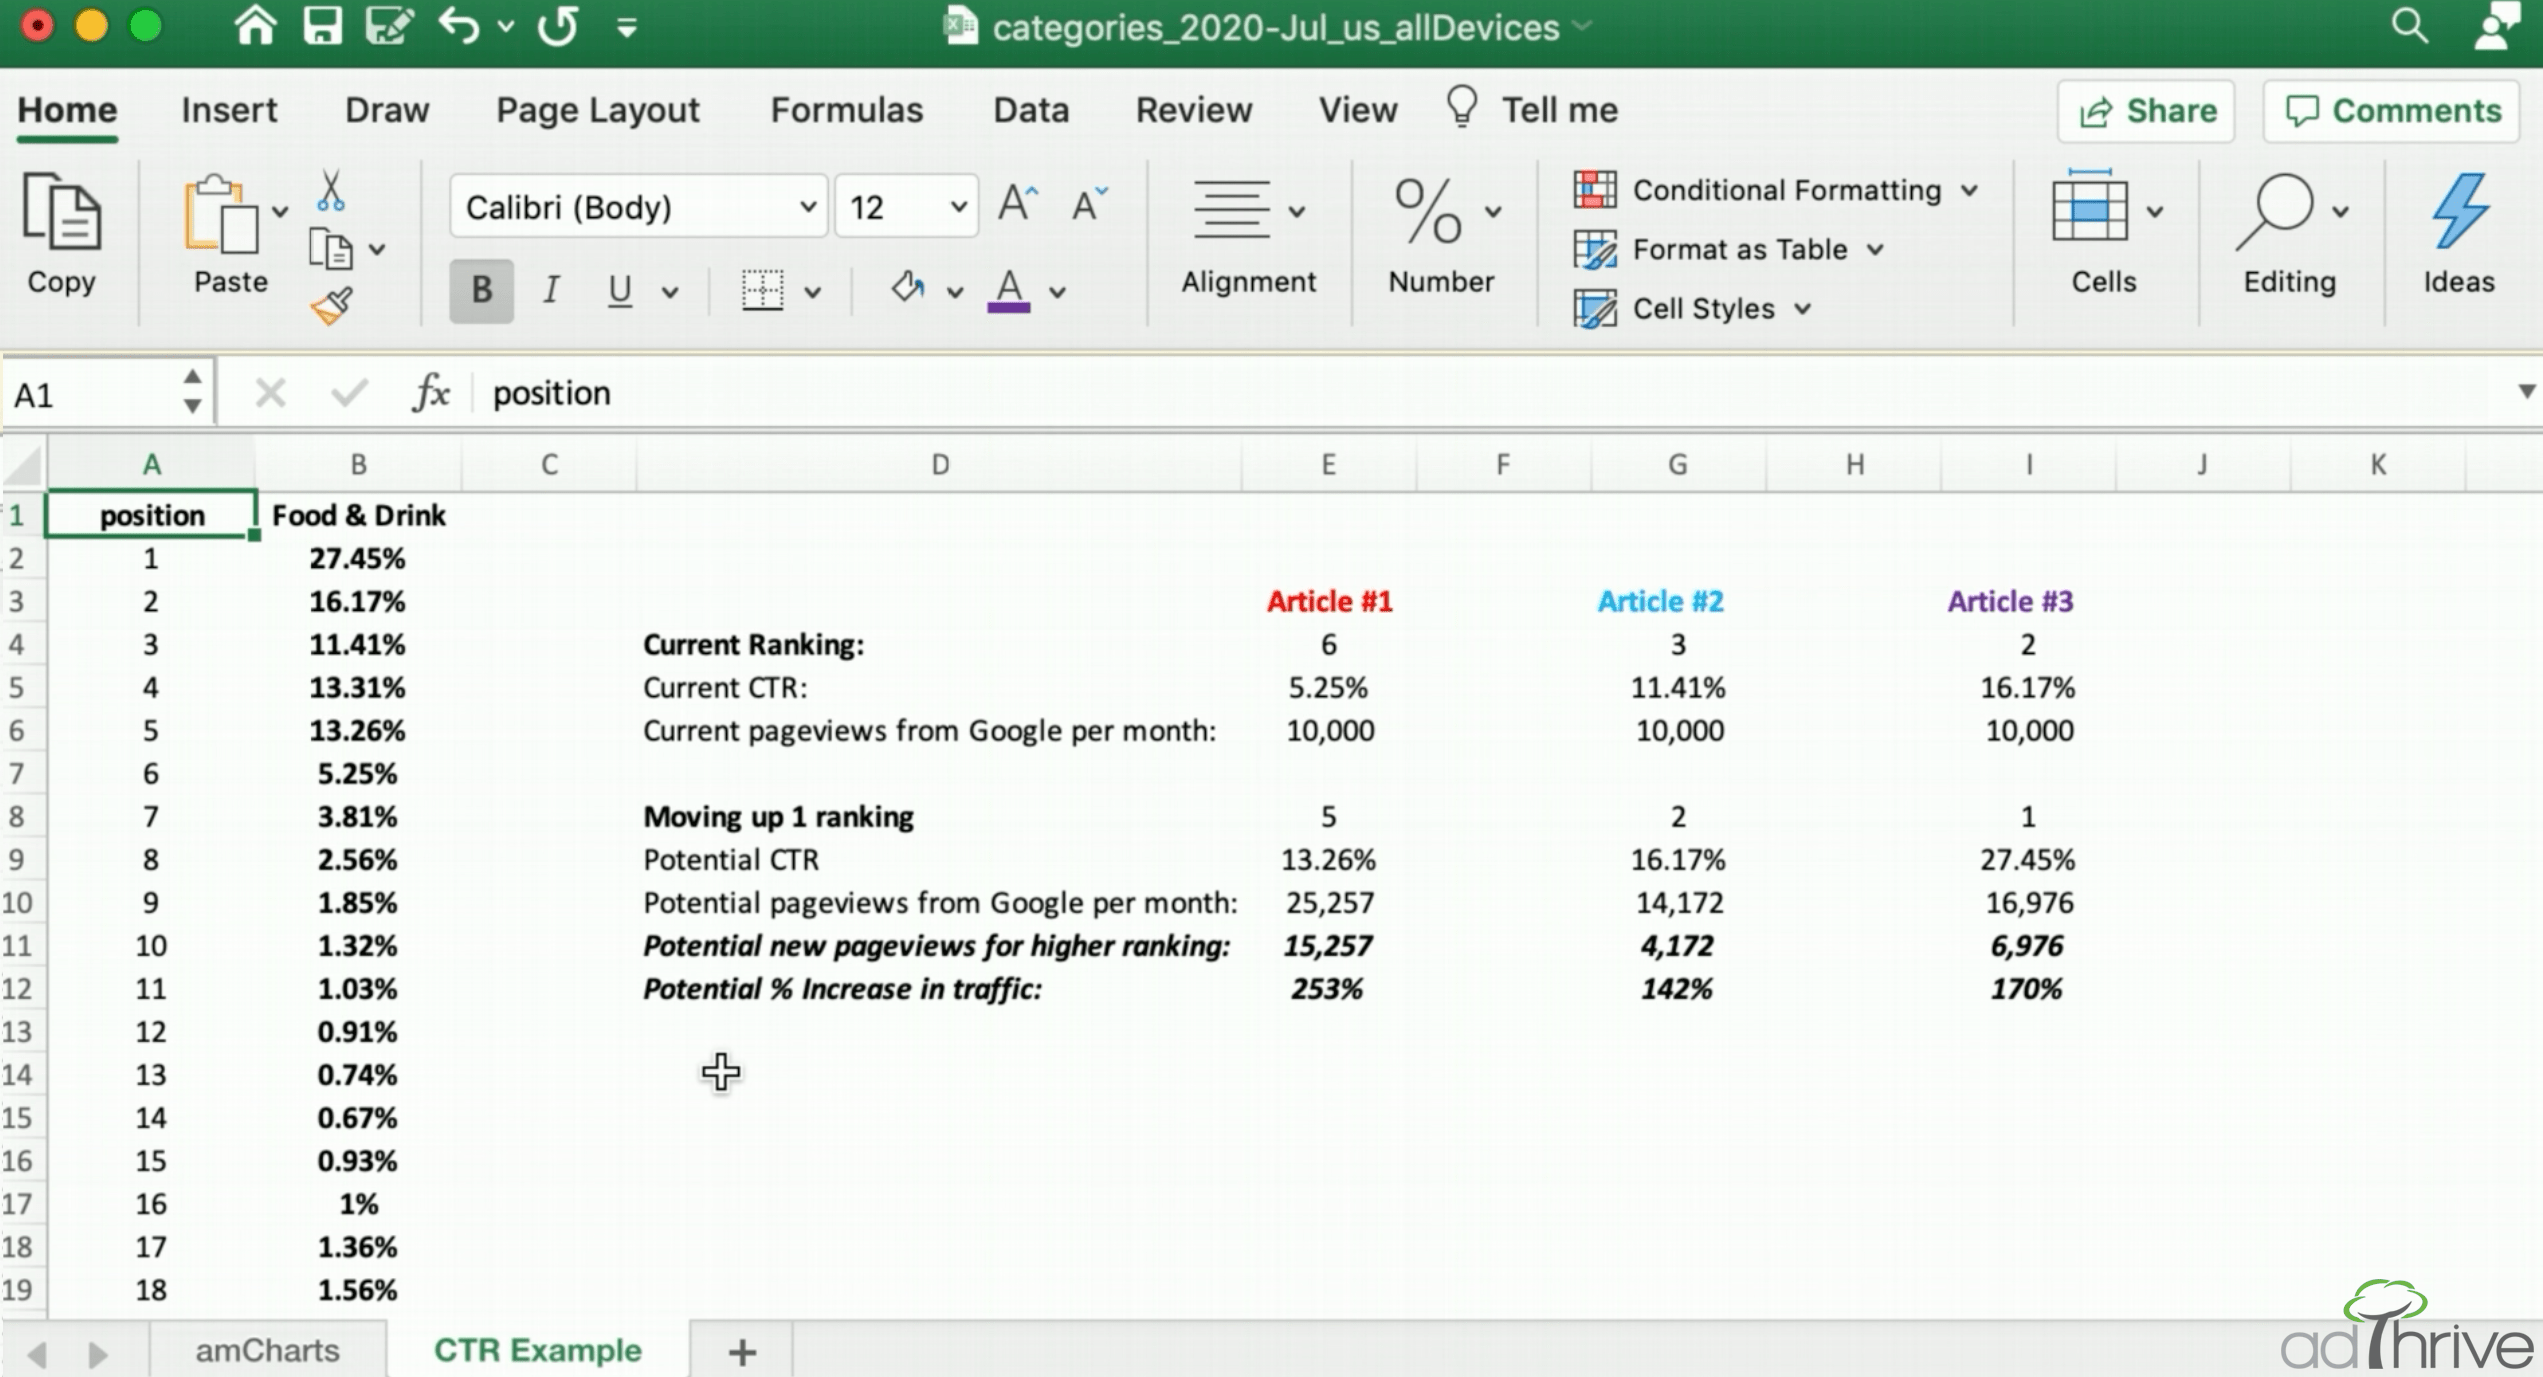2543x1377 pixels.
Task: Click the Number percent icon
Action: coord(1428,211)
